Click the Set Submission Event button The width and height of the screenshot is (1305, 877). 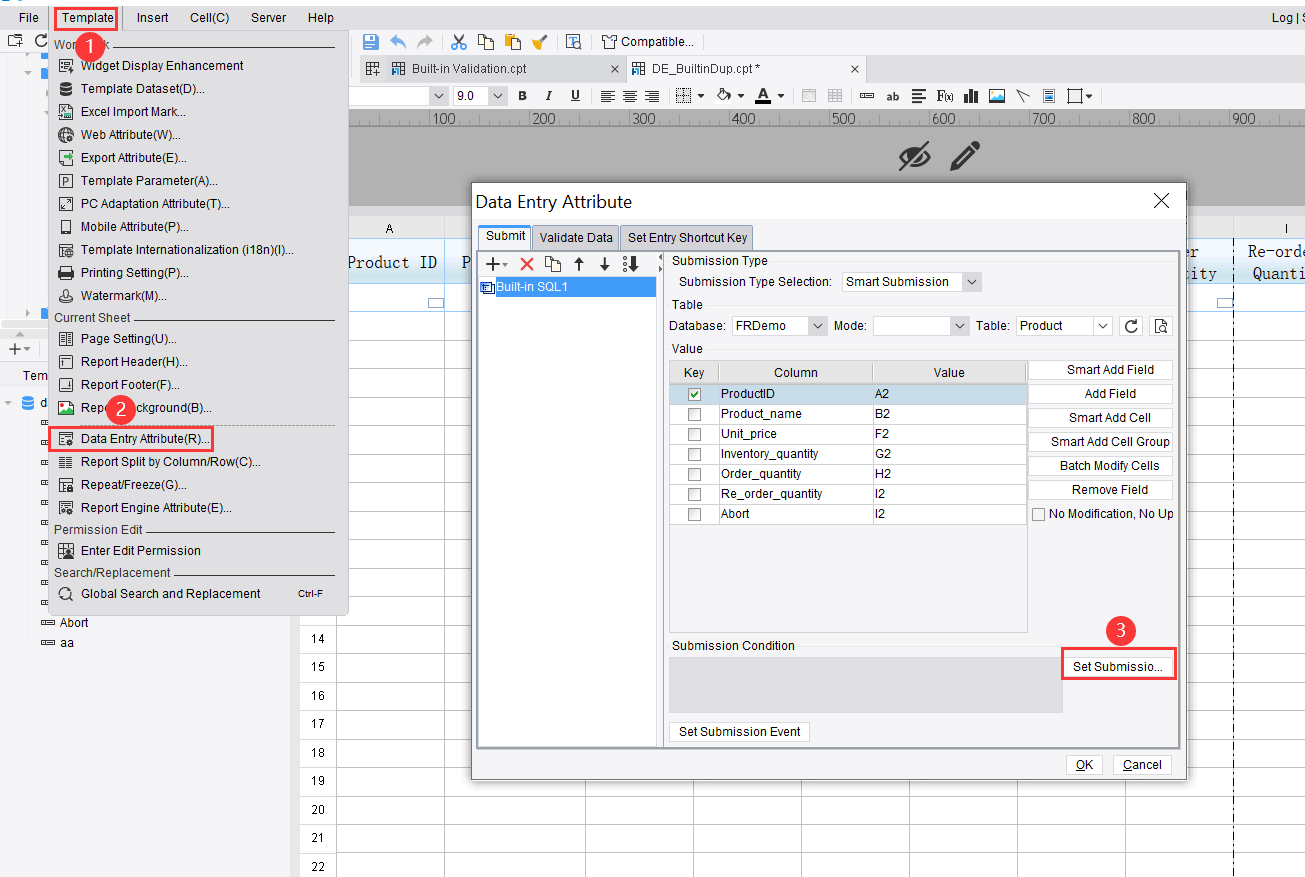(x=739, y=731)
